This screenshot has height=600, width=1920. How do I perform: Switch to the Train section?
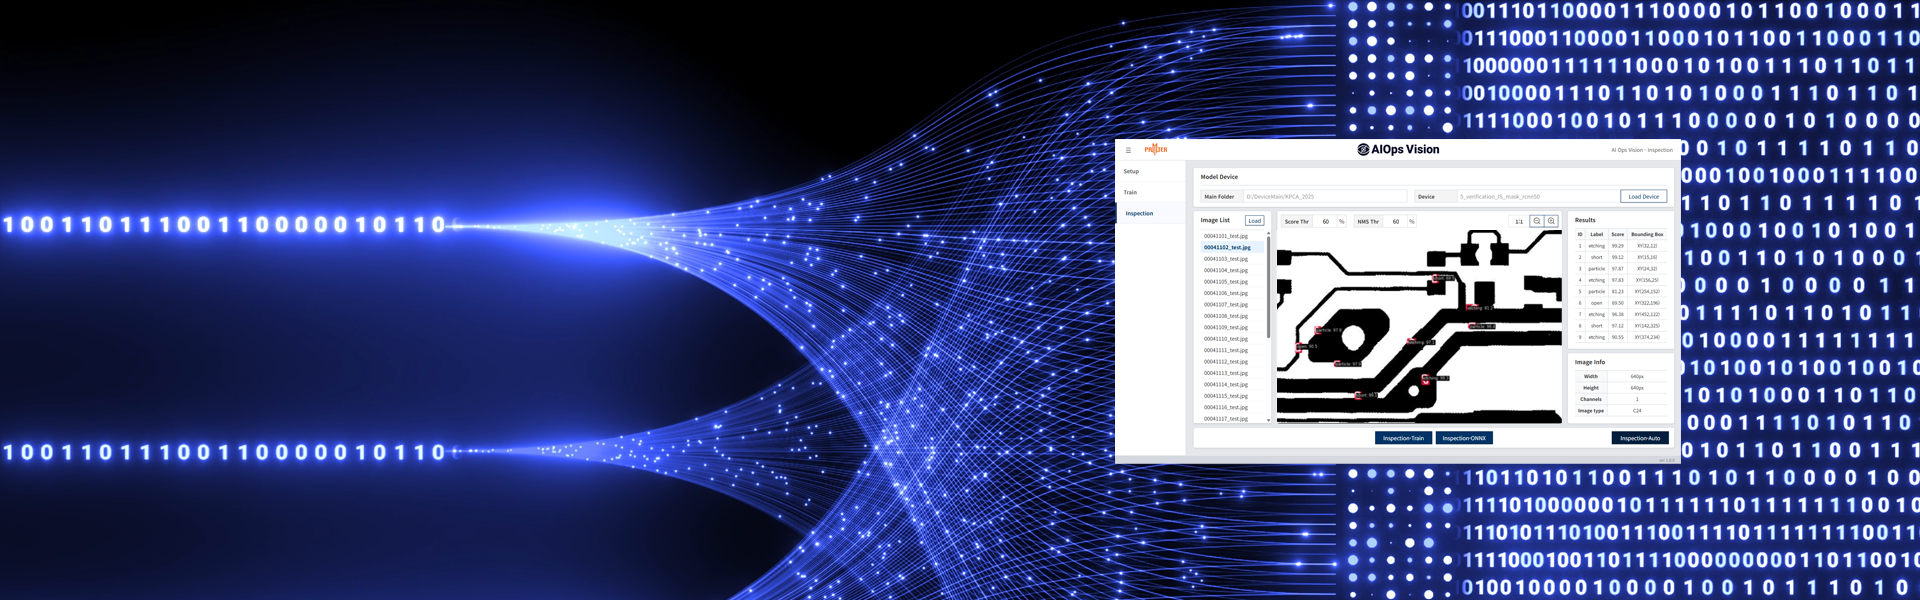point(1130,192)
